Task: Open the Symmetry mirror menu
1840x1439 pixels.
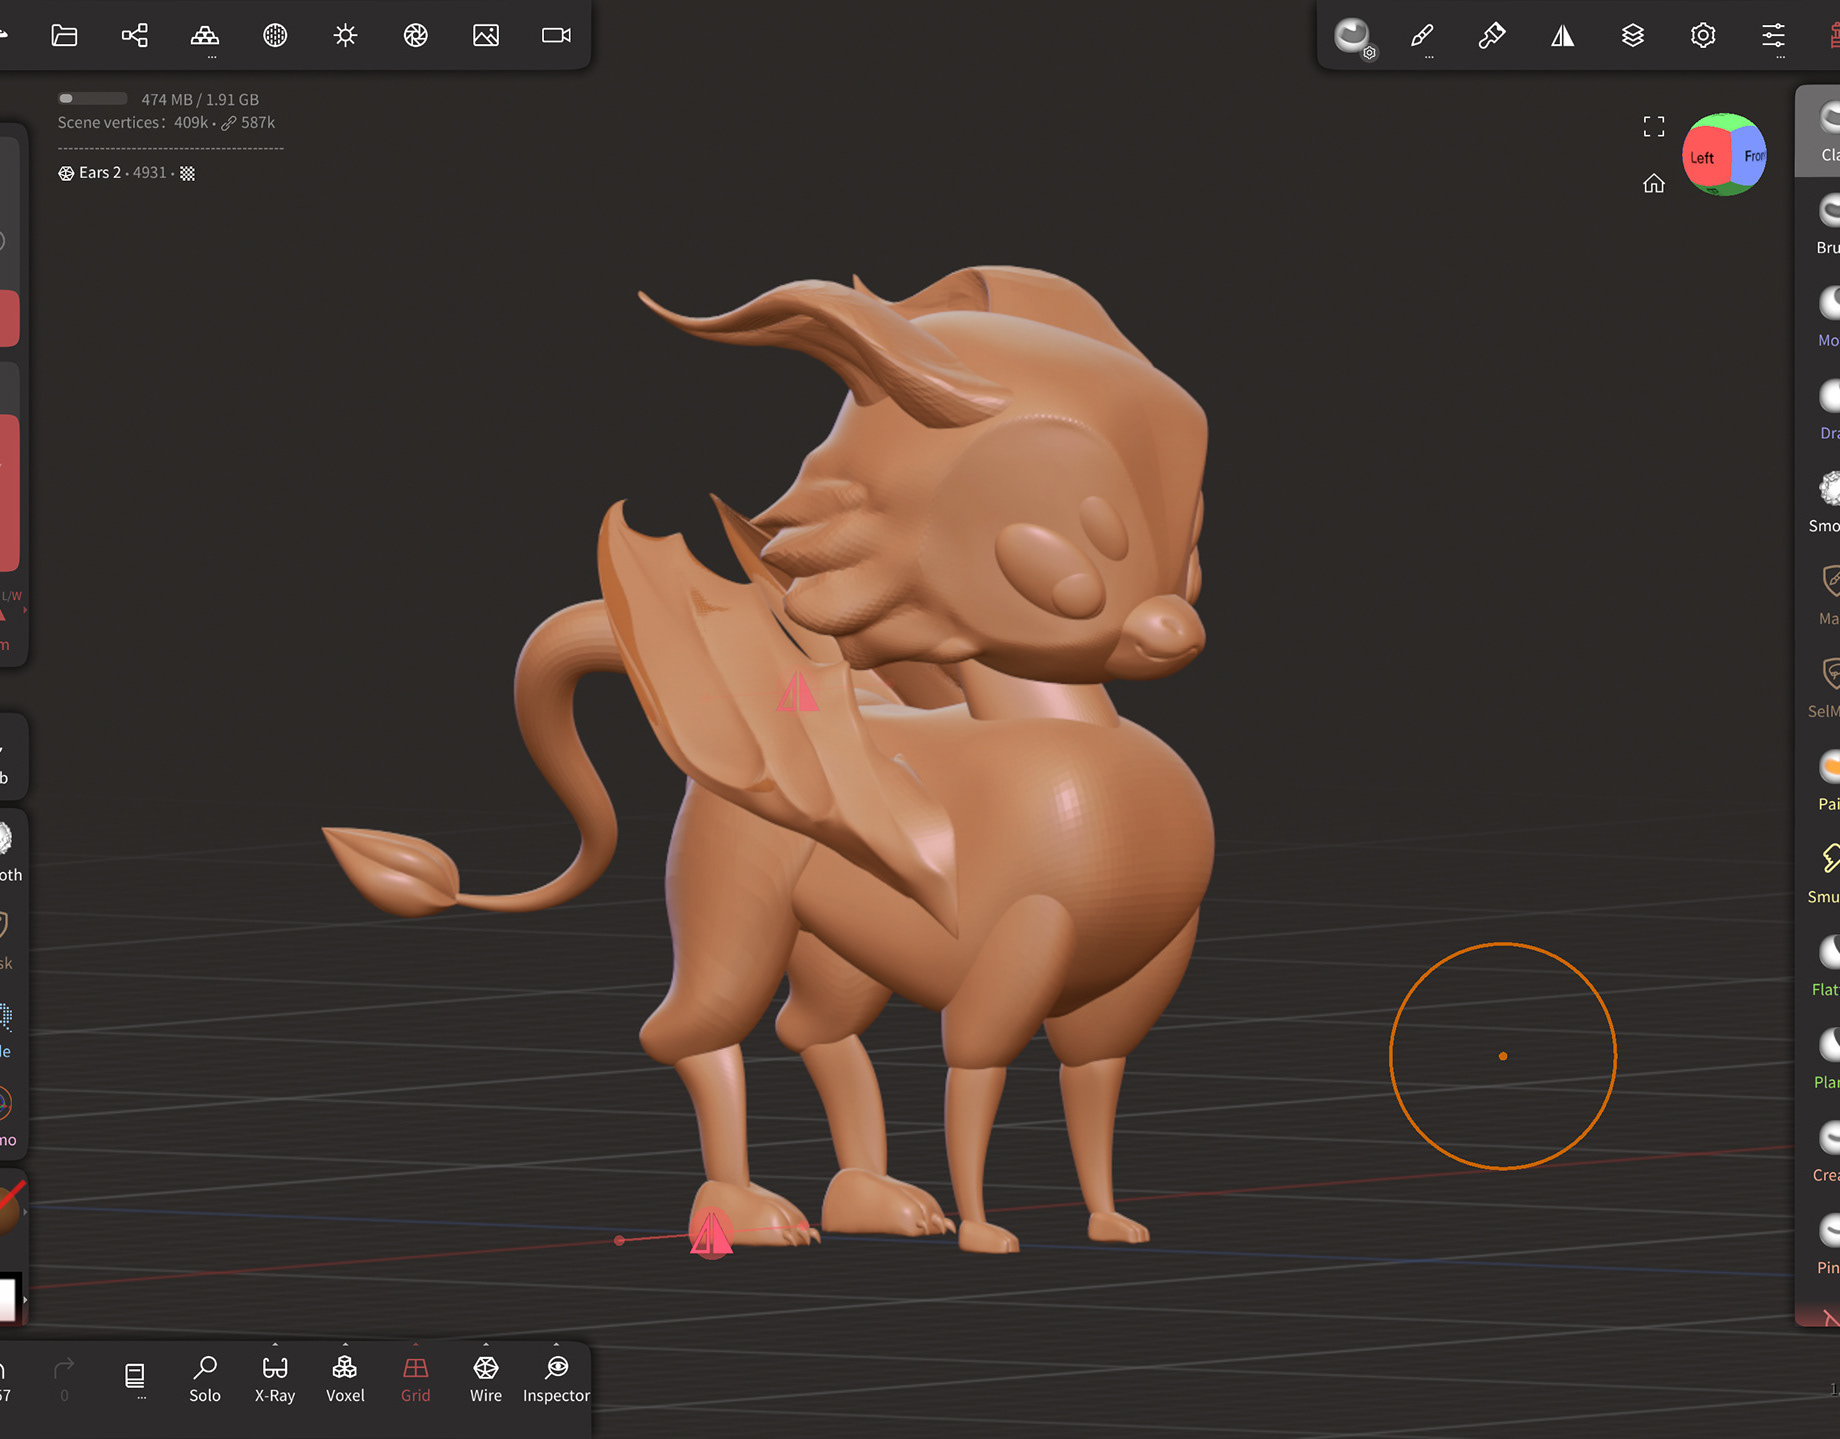Action: (1563, 36)
